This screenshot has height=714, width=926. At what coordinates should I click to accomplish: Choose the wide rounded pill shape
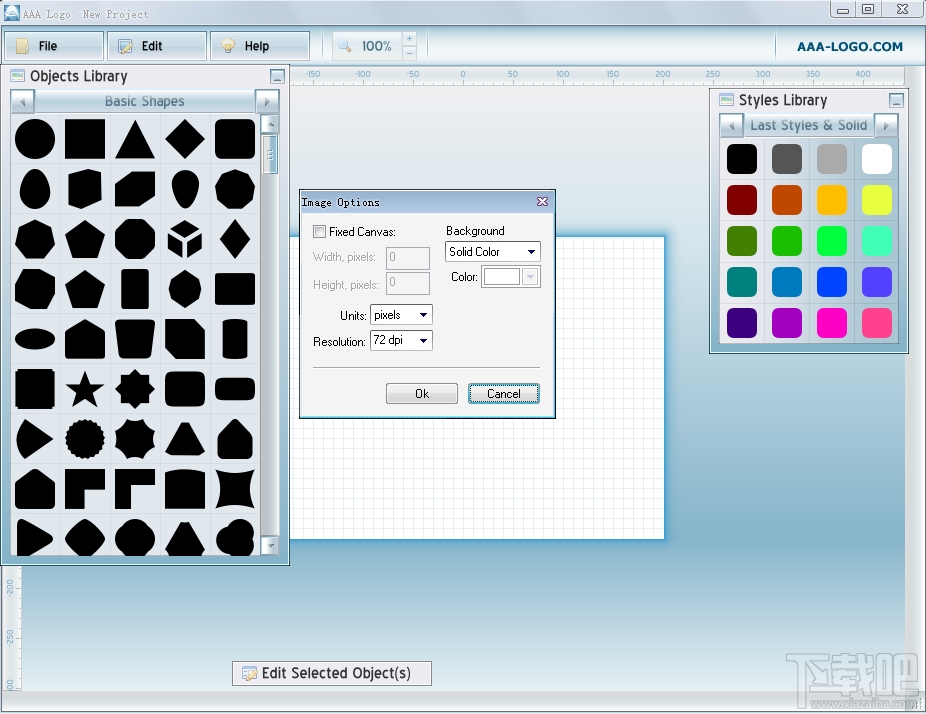click(235, 389)
